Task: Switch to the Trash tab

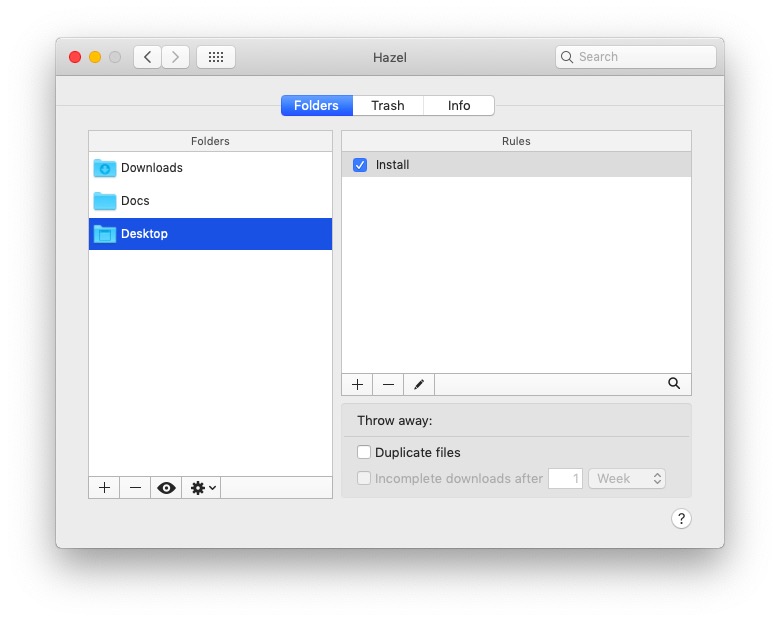Action: (x=388, y=105)
